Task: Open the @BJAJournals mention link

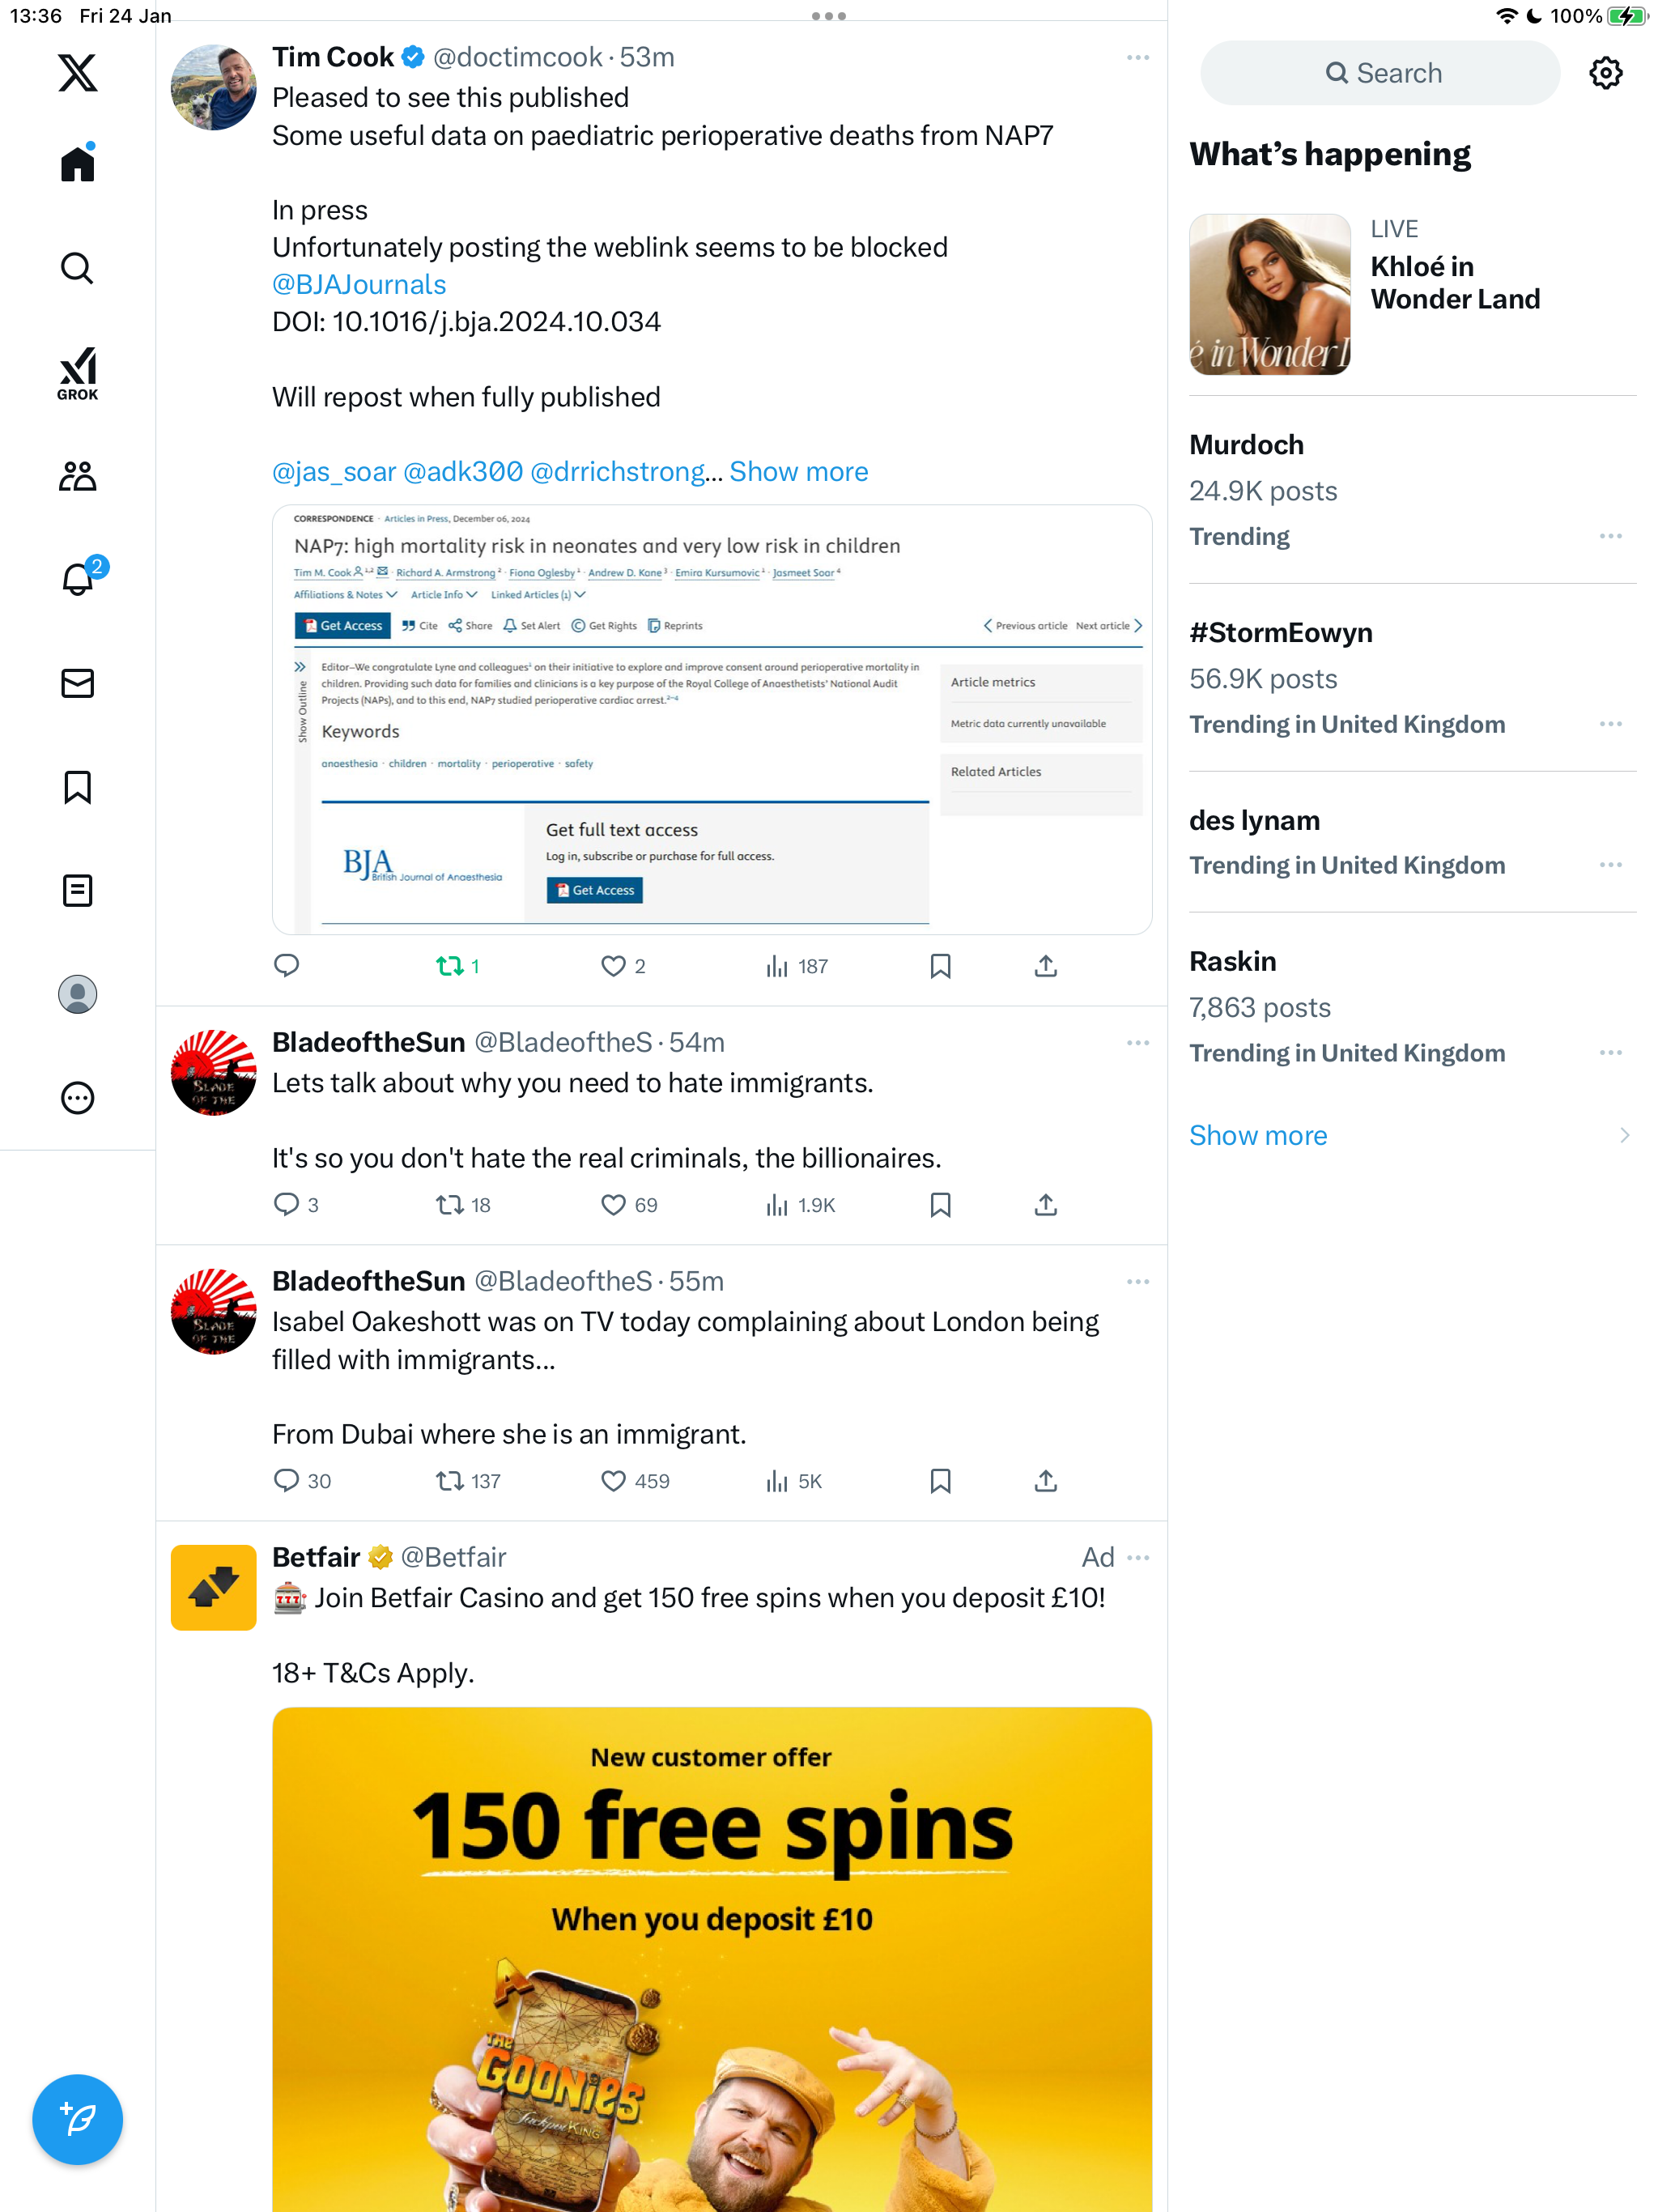Action: tap(359, 285)
